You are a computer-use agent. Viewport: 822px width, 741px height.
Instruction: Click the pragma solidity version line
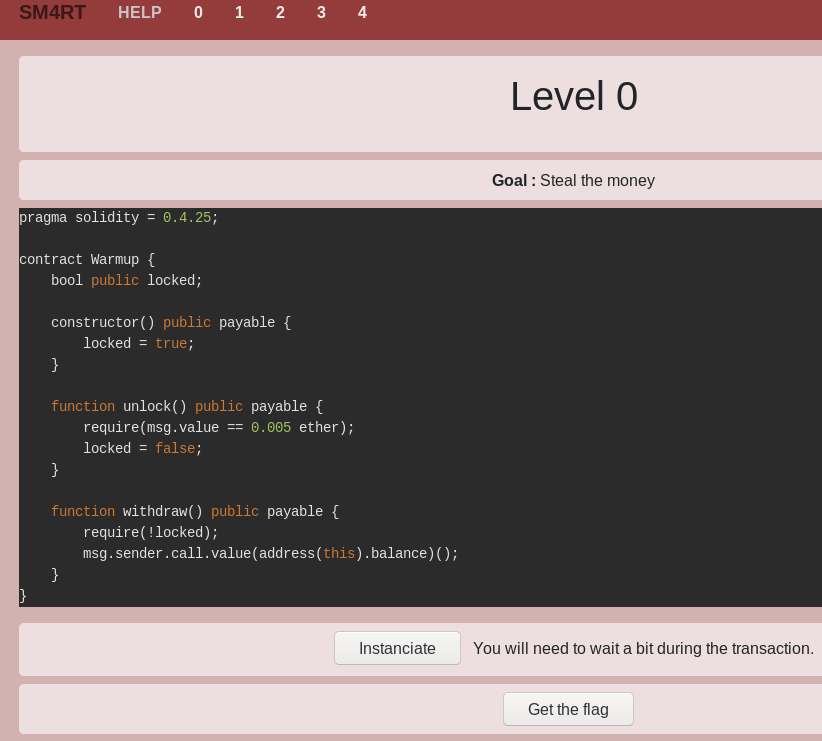pos(118,218)
